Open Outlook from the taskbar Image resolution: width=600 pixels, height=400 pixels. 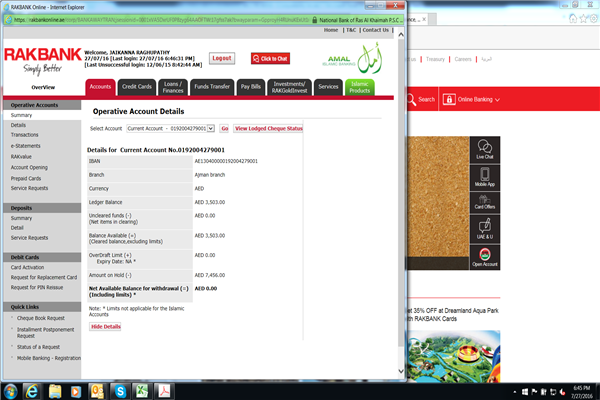click(x=97, y=392)
